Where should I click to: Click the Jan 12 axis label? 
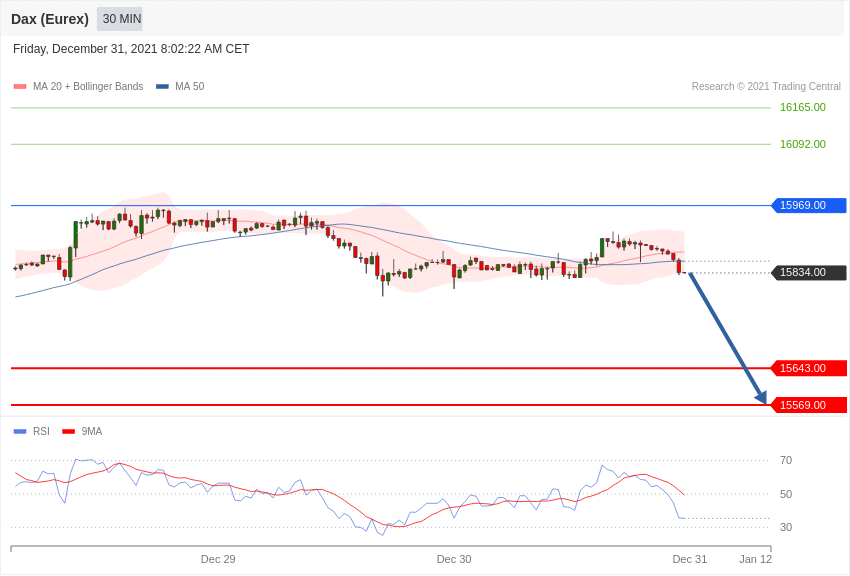click(x=755, y=560)
